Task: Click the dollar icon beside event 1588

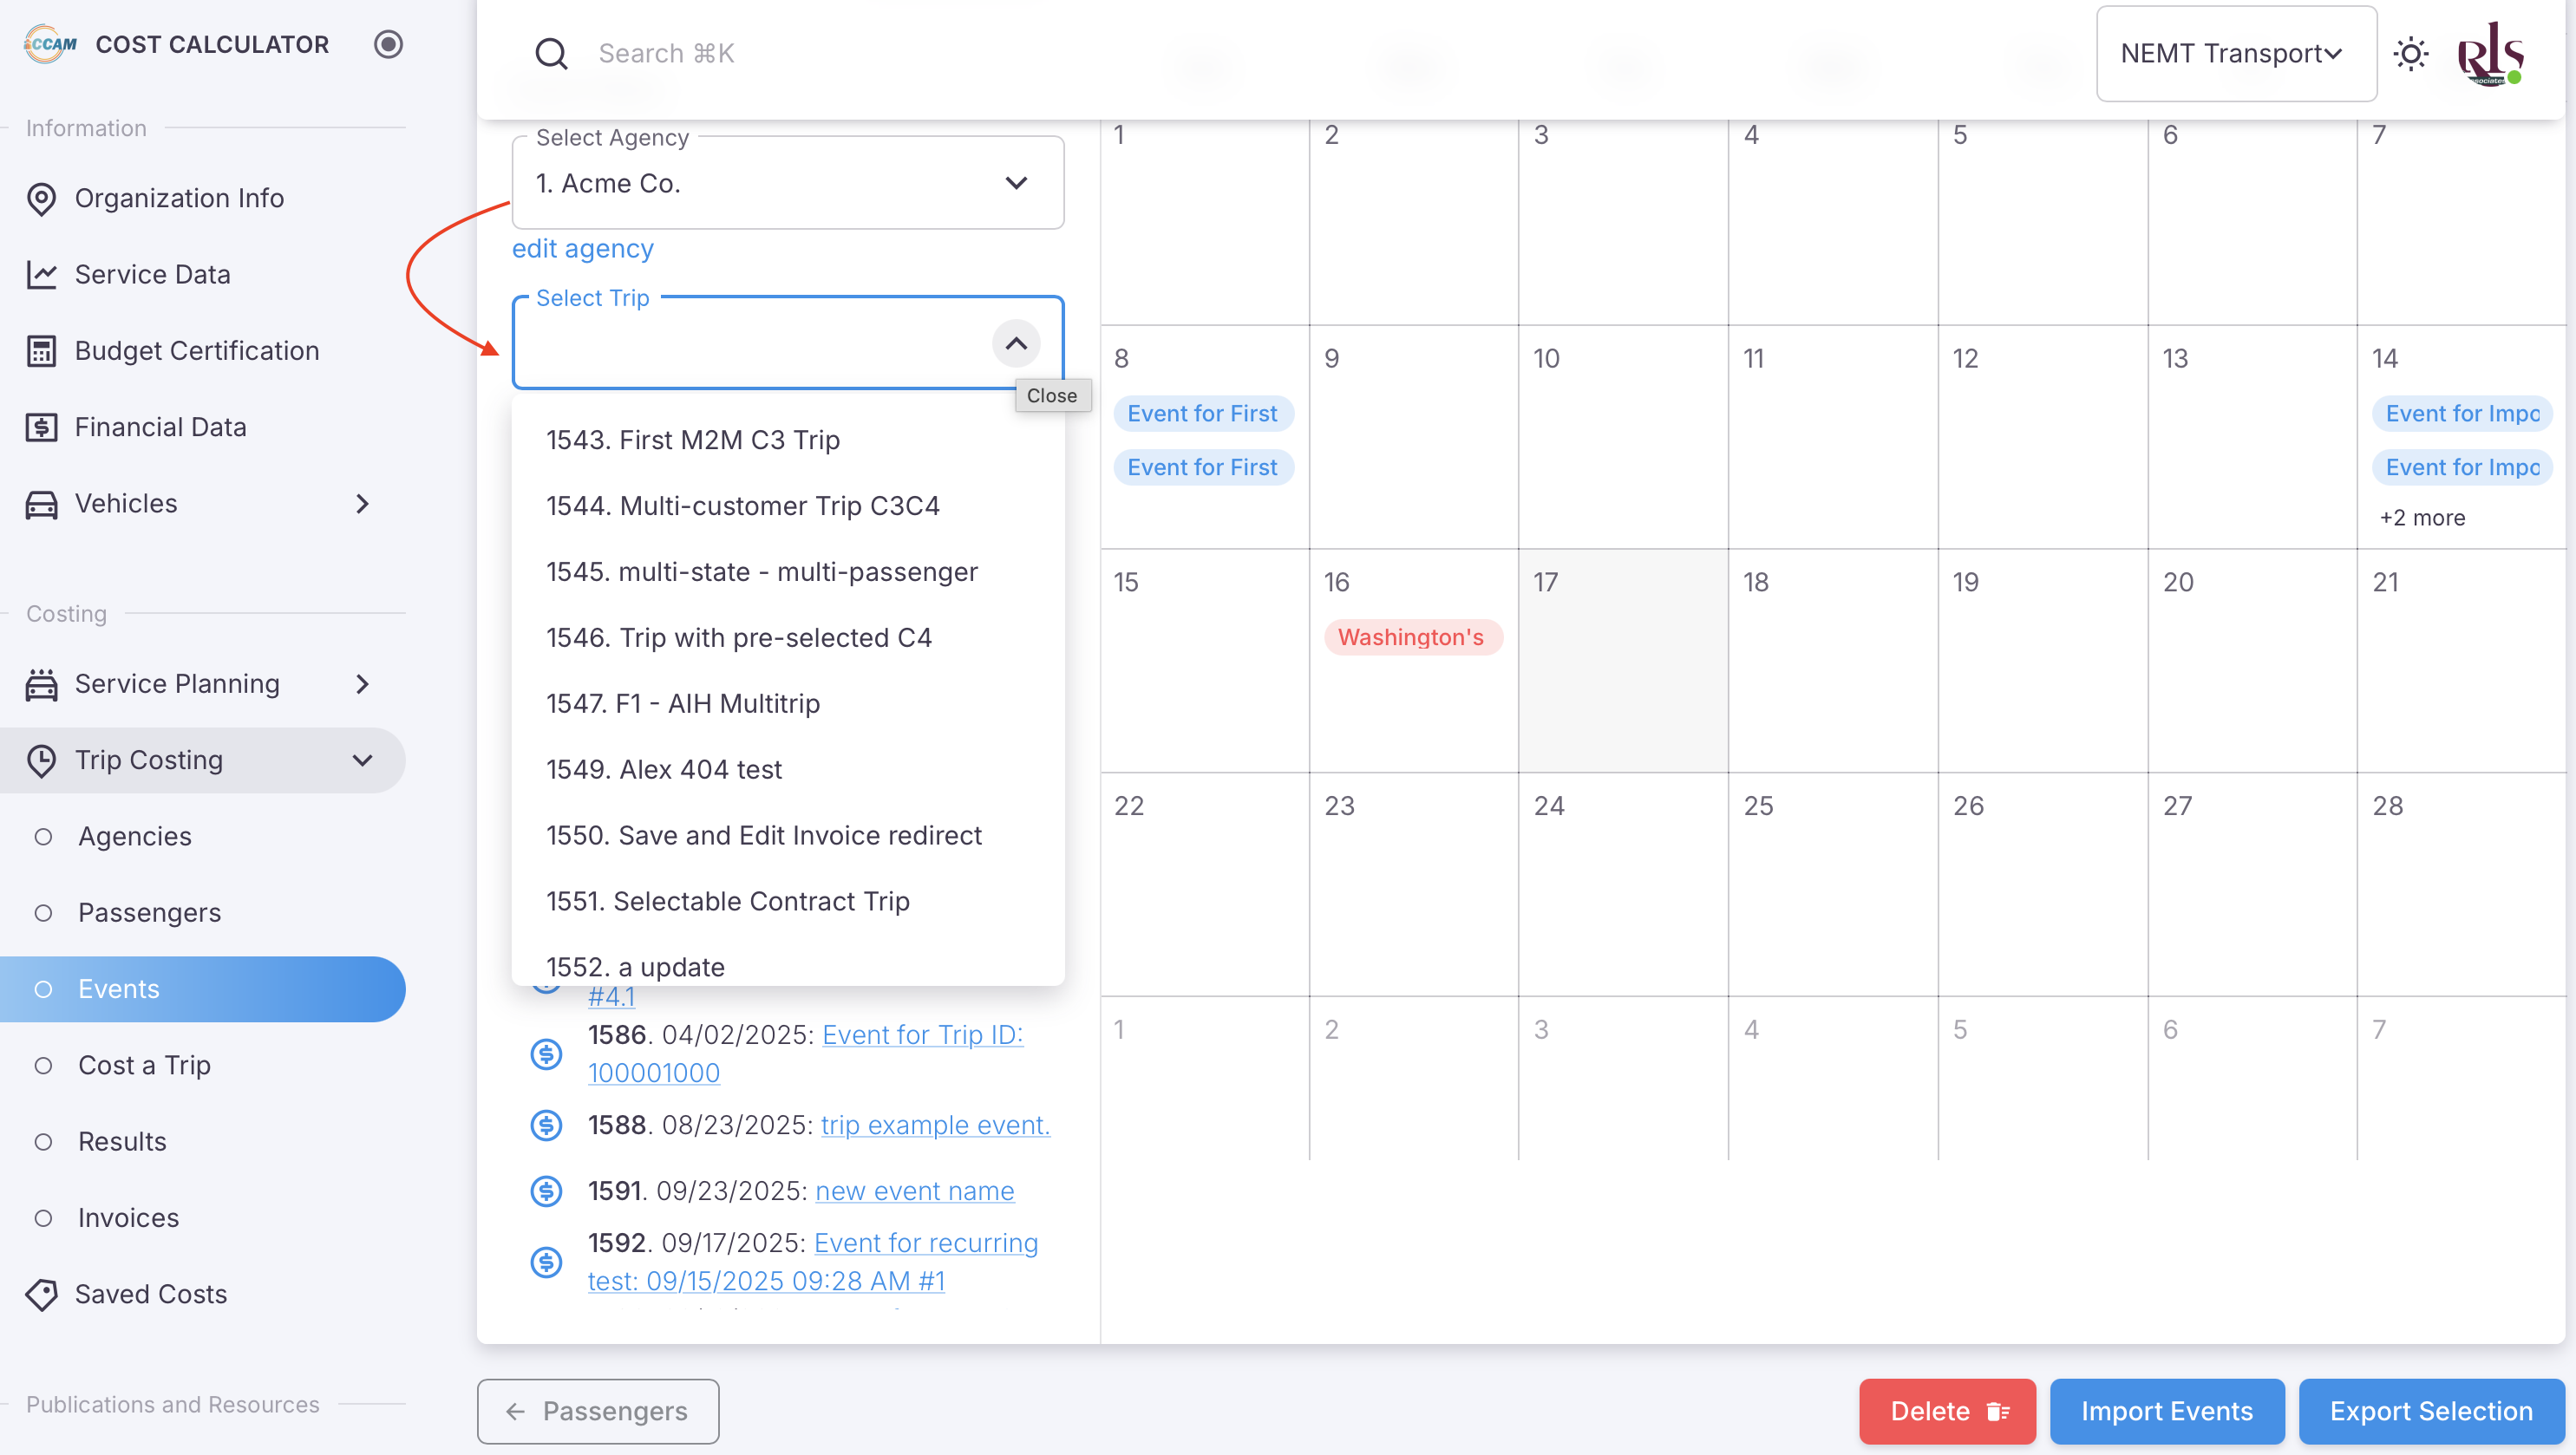Action: 546,1125
